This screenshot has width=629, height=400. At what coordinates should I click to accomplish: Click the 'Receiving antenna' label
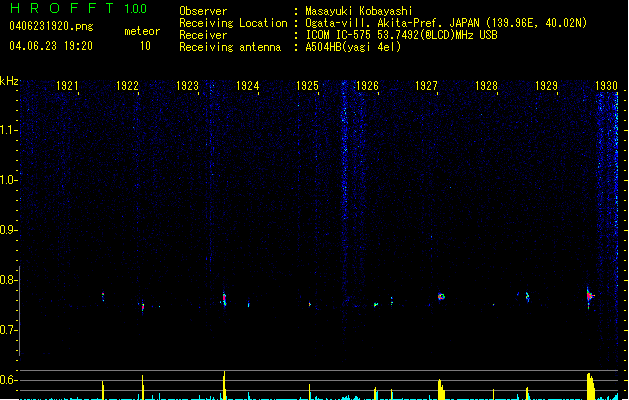[230, 47]
